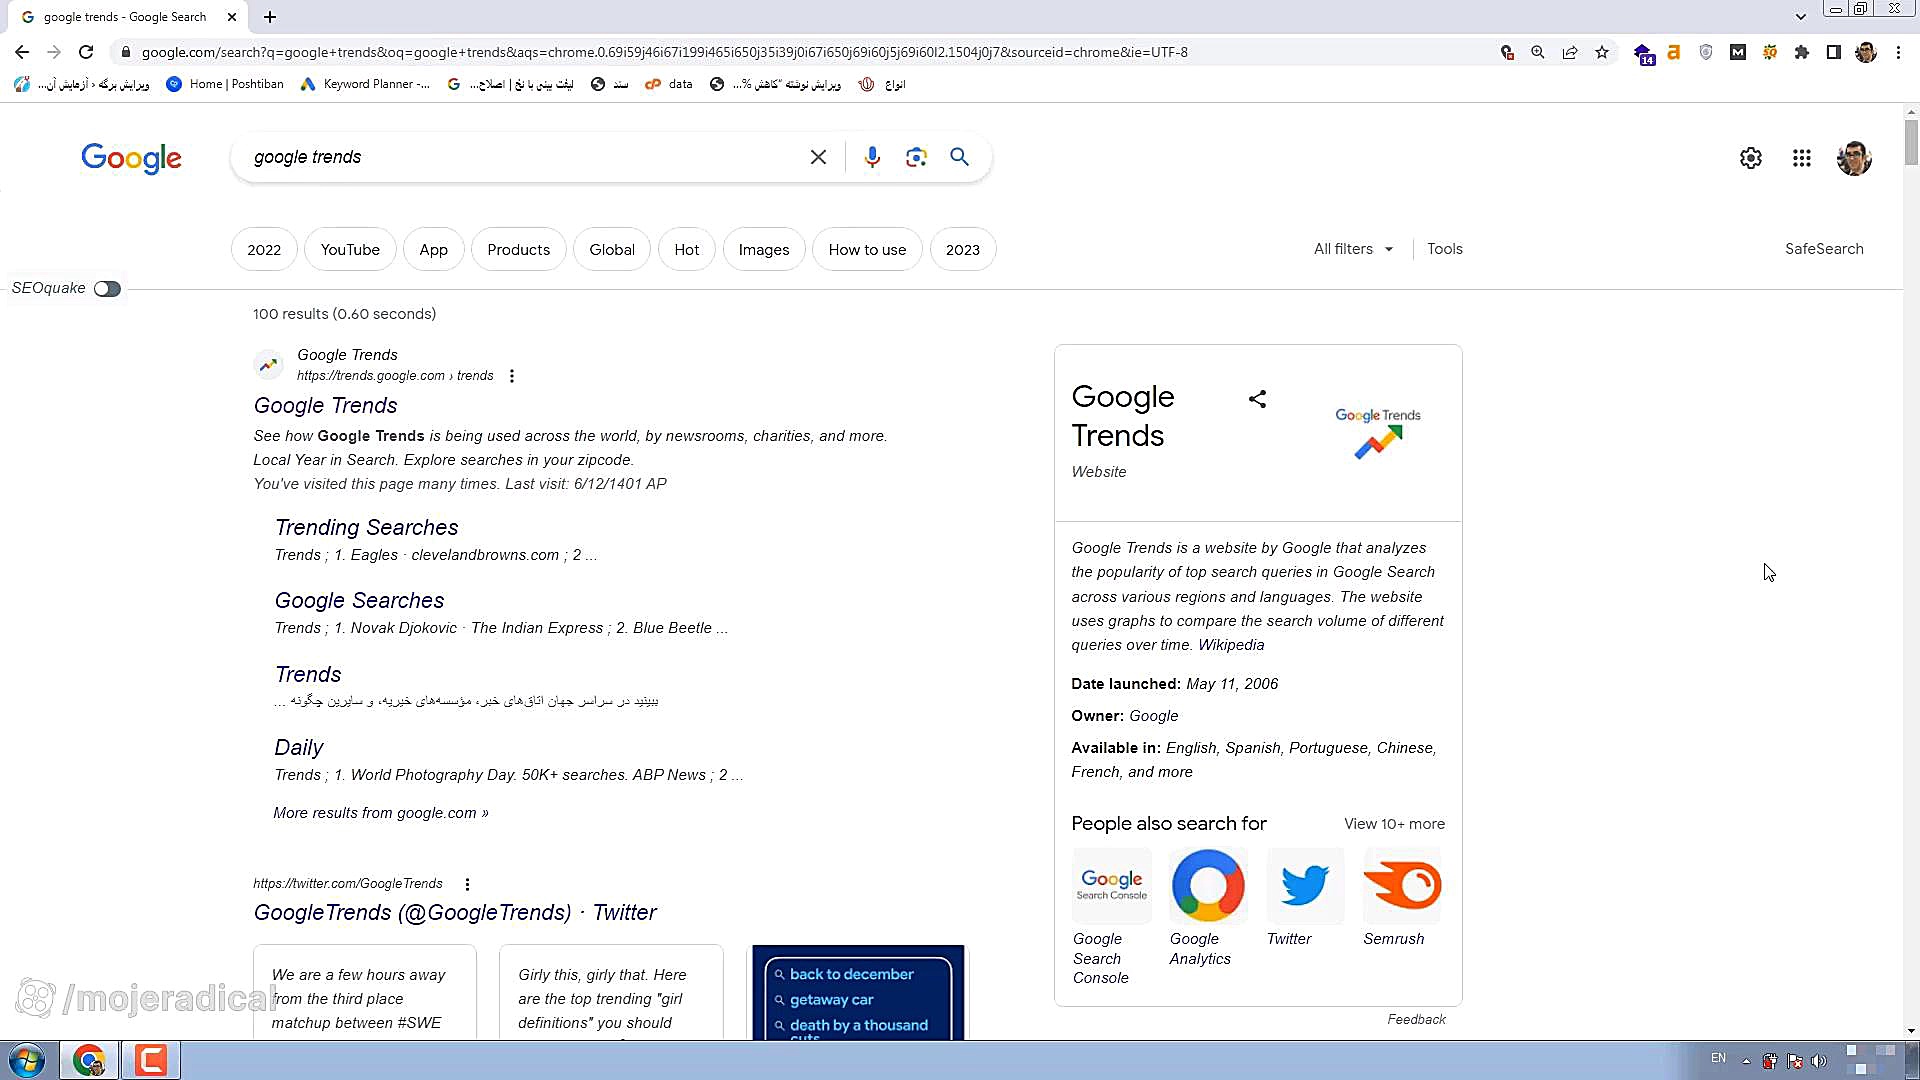This screenshot has height=1080, width=1920.
Task: Reload the current page
Action: pyautogui.click(x=86, y=52)
